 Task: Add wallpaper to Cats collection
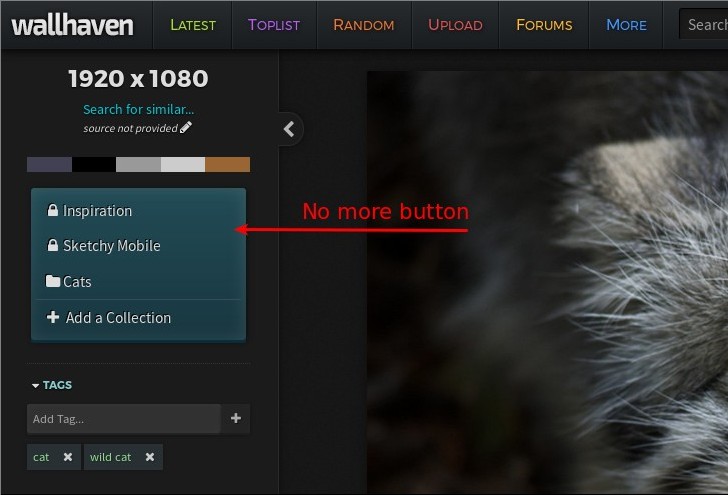[138, 281]
